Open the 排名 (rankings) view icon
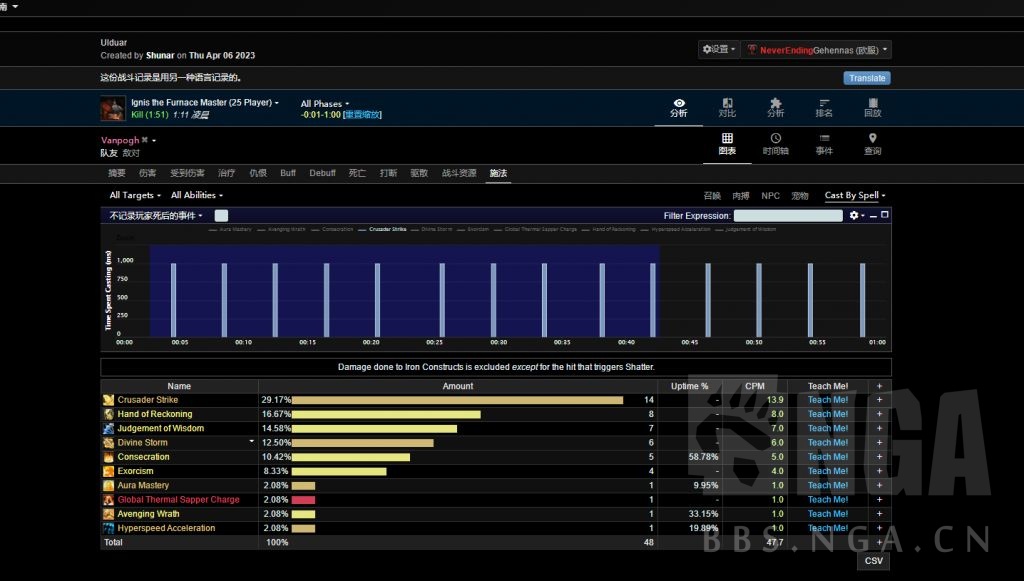Image resolution: width=1024 pixels, height=581 pixels. tap(824, 107)
